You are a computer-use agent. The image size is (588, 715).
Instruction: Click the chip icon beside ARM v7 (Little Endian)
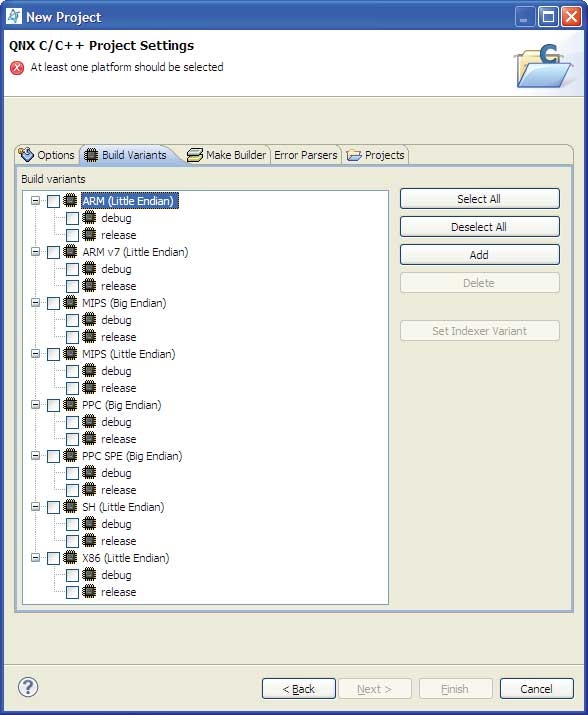tap(70, 251)
